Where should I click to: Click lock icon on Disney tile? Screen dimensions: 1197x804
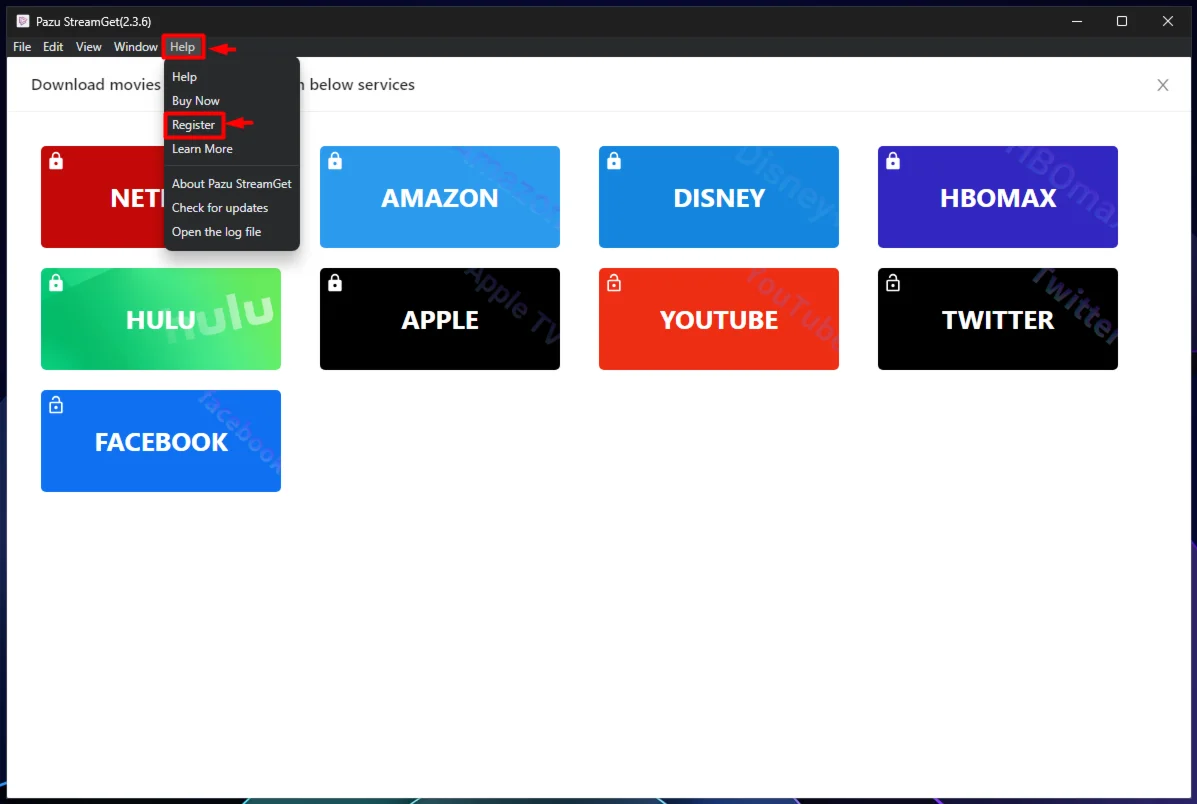tap(614, 161)
